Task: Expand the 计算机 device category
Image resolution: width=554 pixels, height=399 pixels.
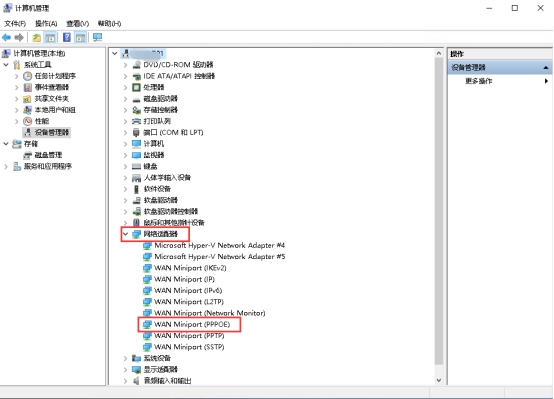Action: [x=125, y=144]
